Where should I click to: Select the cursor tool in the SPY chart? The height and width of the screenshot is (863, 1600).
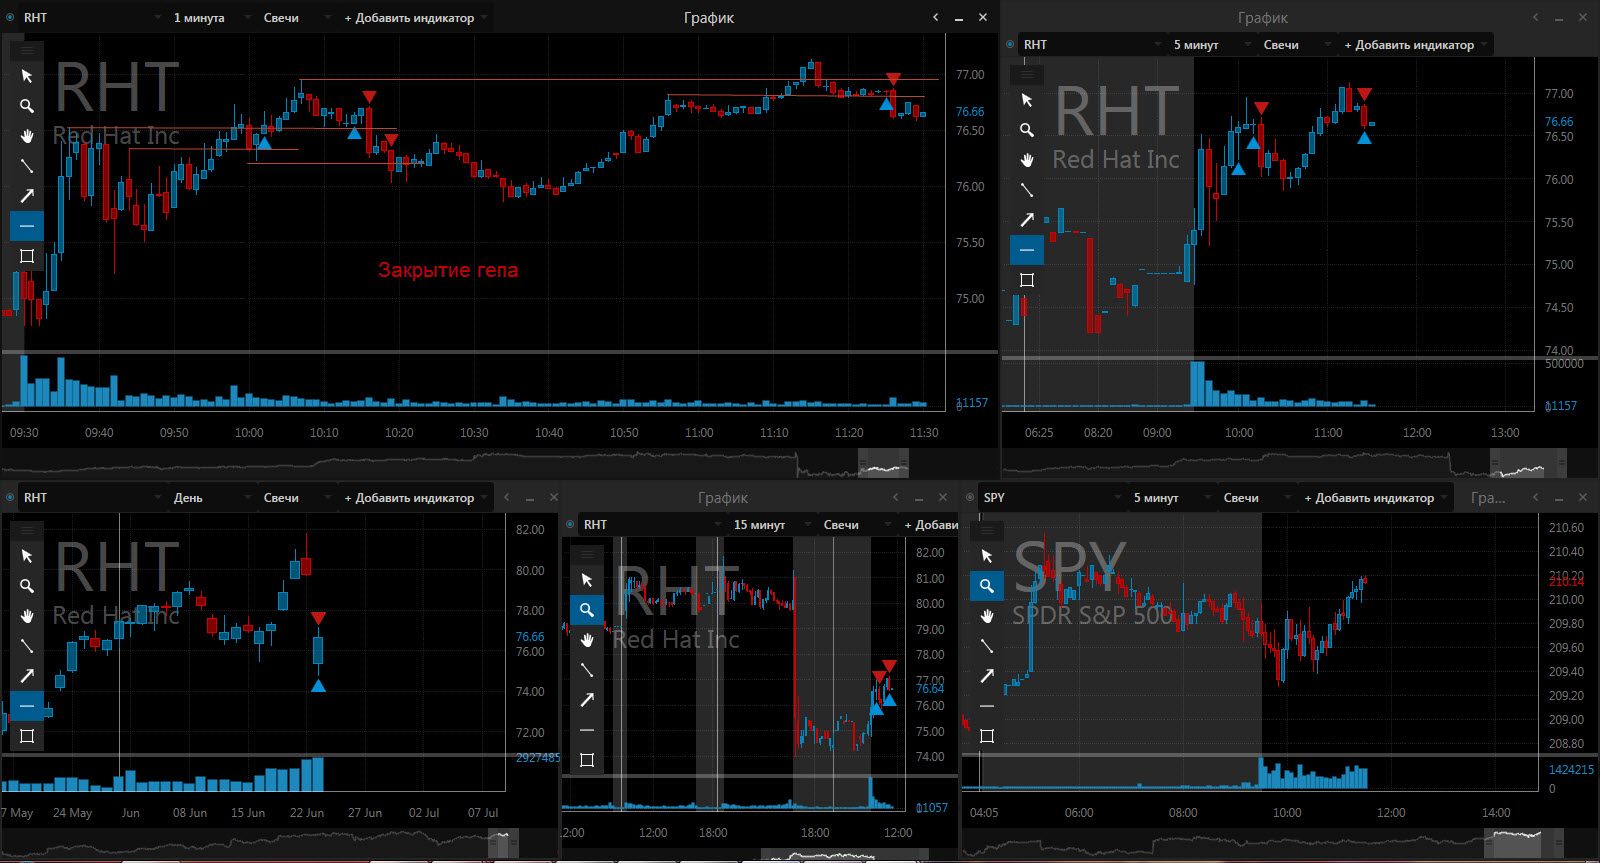tap(987, 556)
